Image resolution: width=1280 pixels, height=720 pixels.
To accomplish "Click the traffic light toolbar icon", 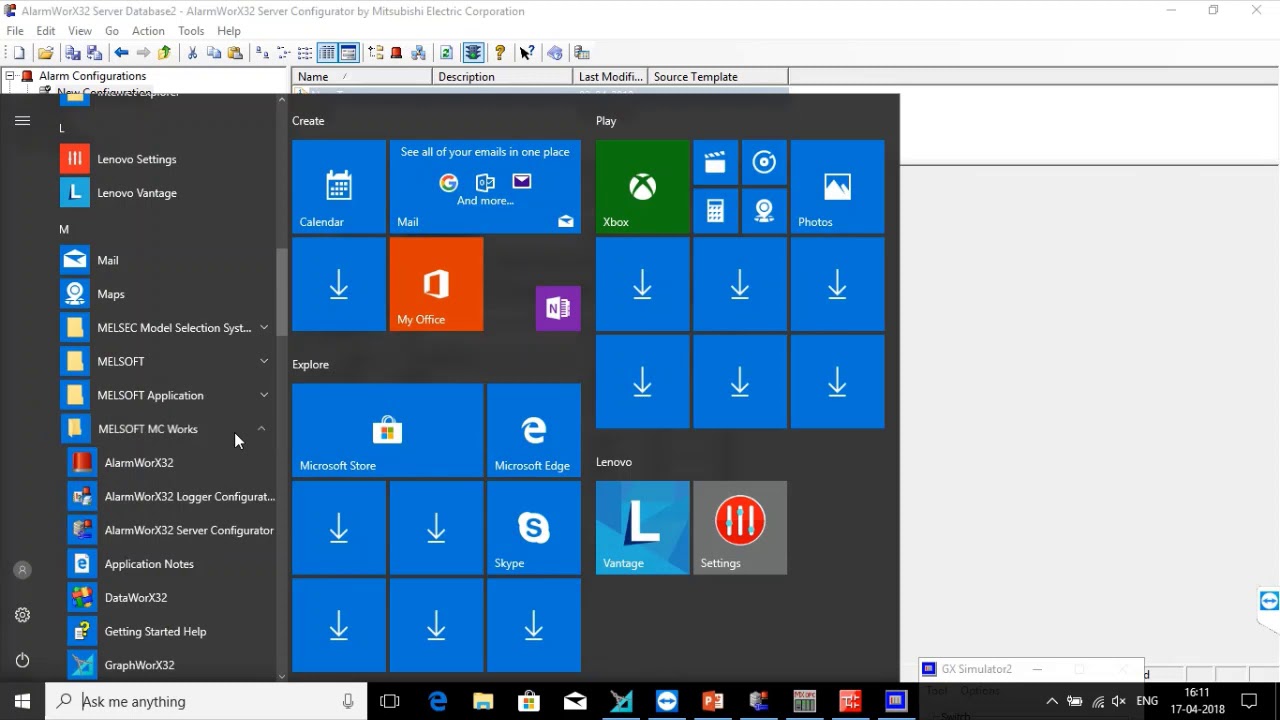I will pos(473,53).
